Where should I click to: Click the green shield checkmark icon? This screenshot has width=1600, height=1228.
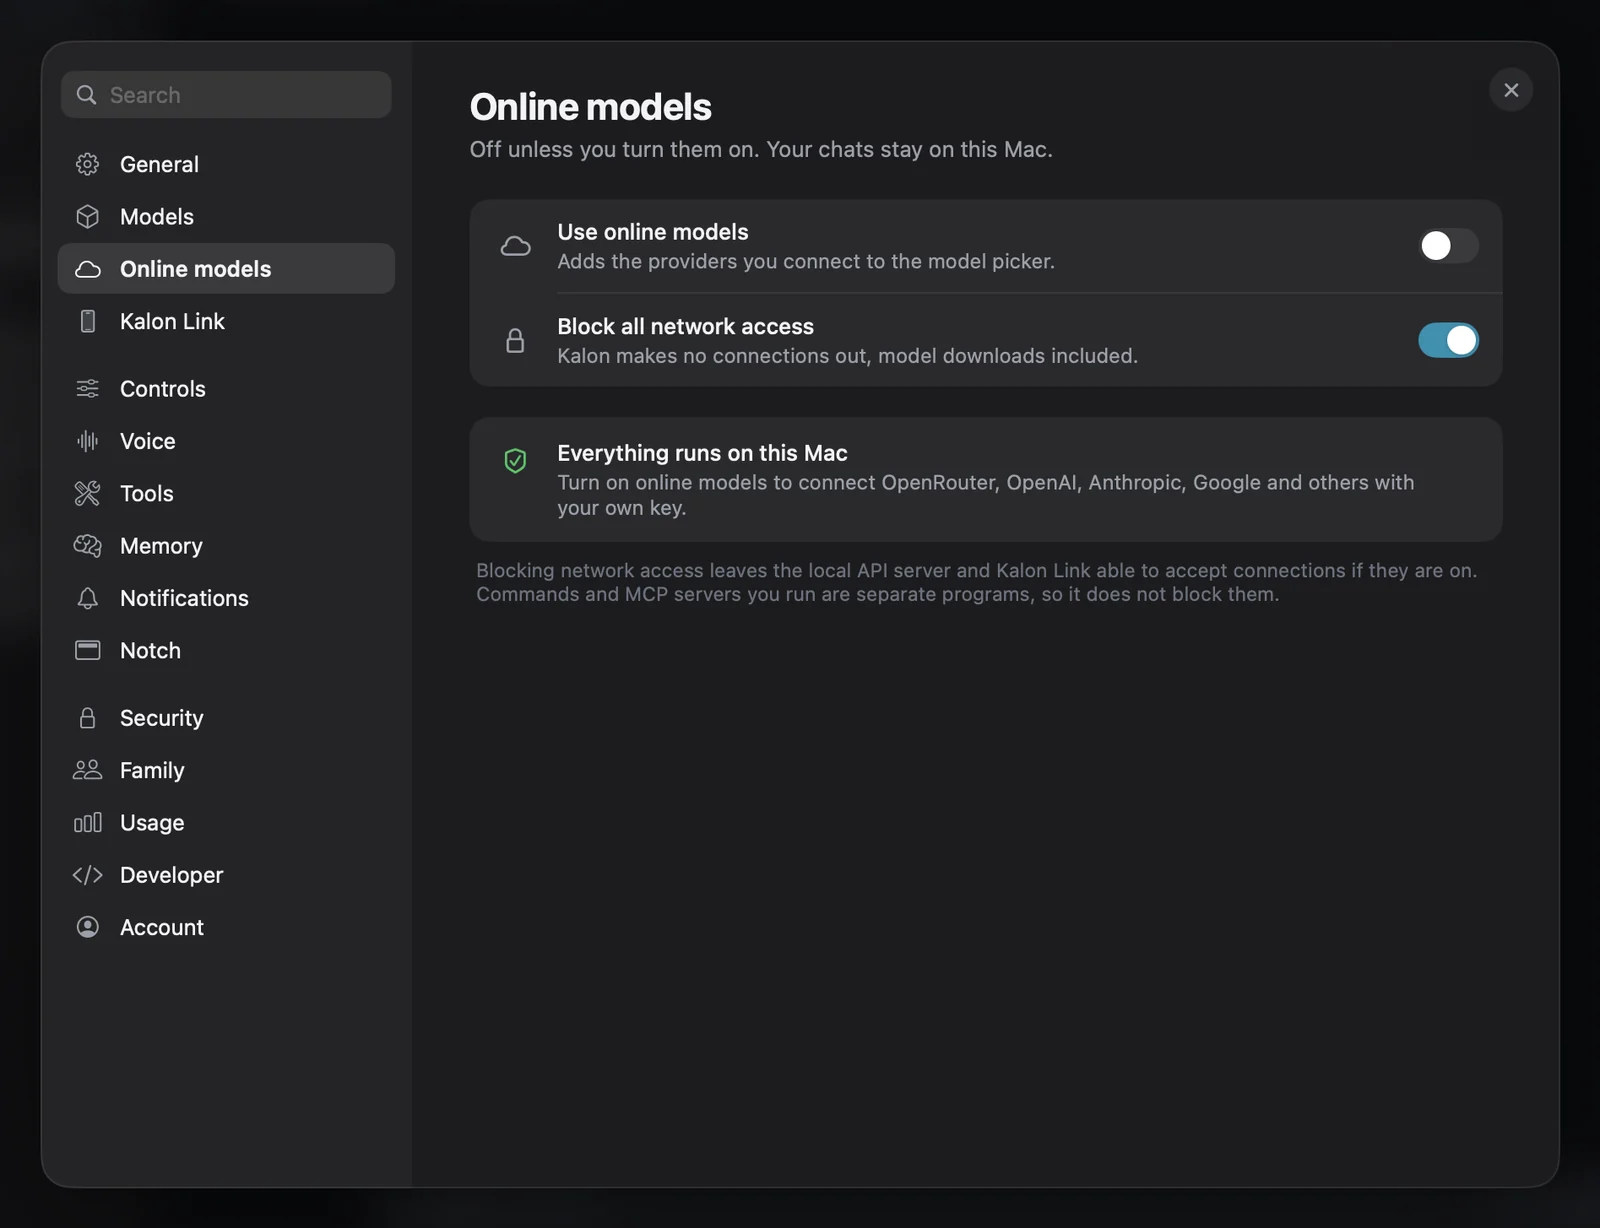point(515,460)
